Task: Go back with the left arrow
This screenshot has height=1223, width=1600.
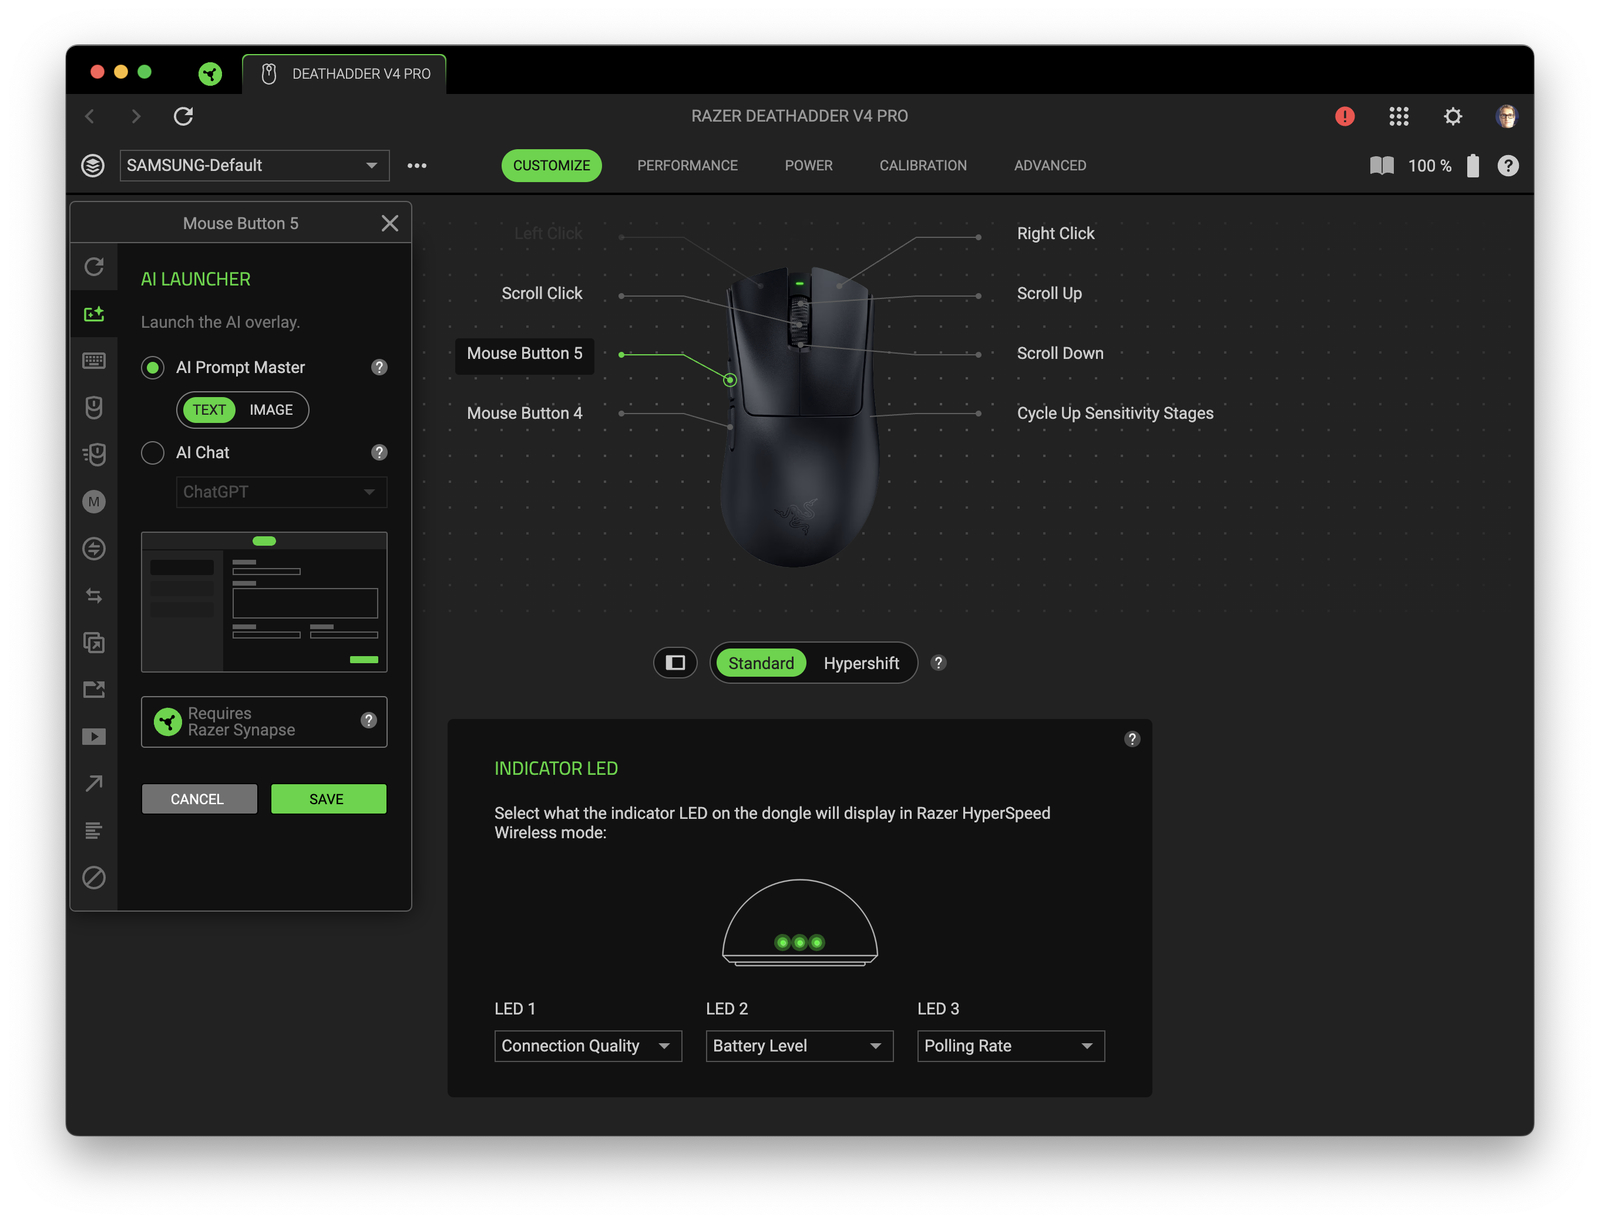Action: [90, 116]
